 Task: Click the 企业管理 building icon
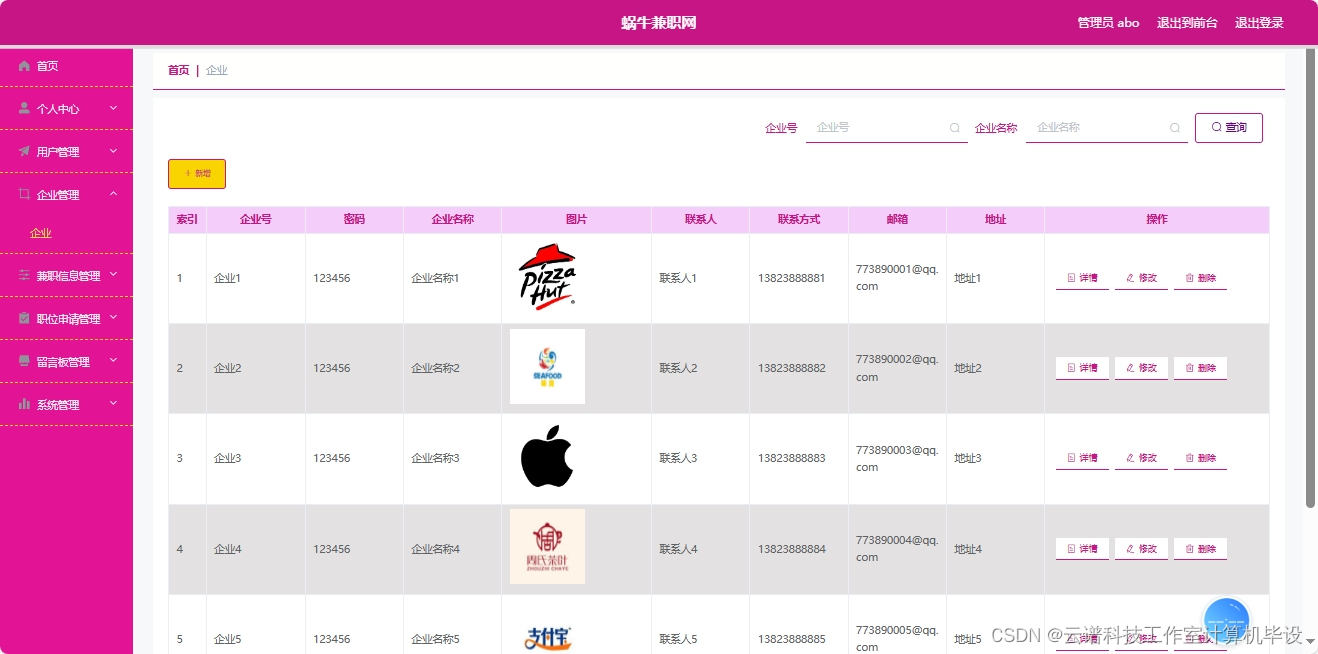pos(24,194)
